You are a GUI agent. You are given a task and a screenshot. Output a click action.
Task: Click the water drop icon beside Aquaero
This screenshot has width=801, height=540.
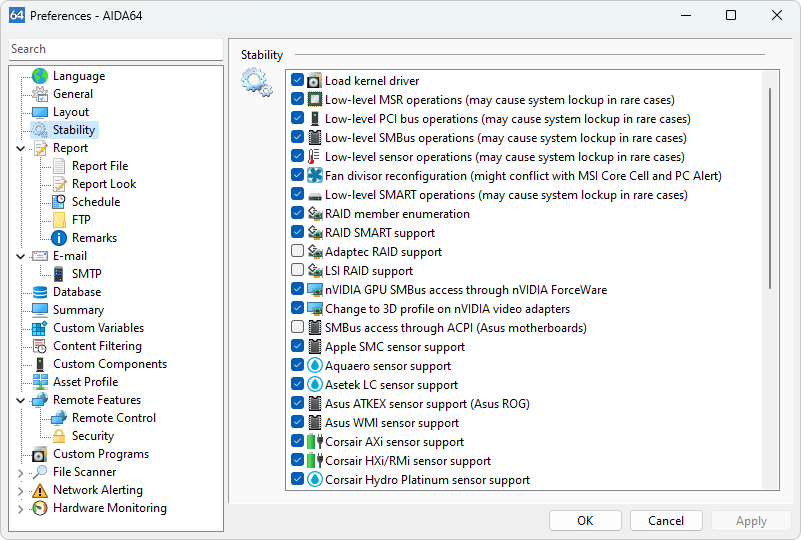(315, 366)
